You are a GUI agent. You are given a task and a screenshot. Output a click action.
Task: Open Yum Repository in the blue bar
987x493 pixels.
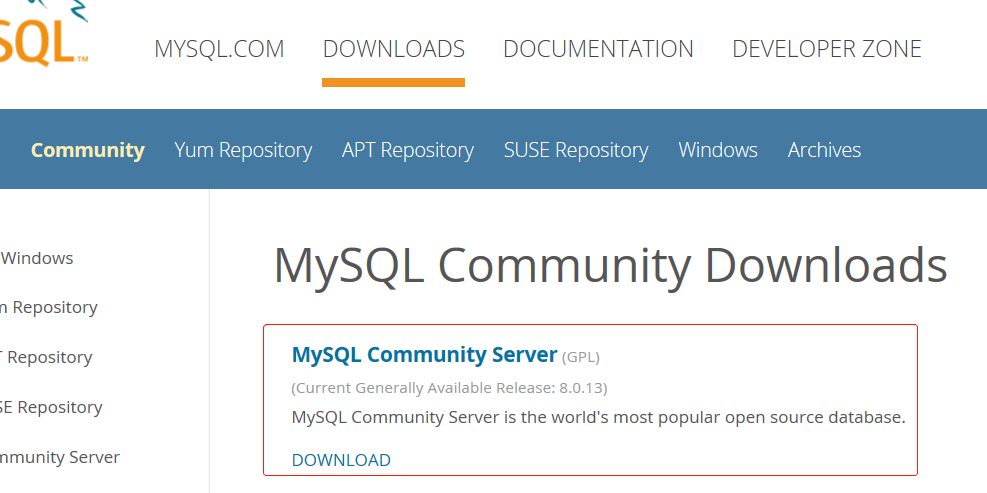click(243, 150)
